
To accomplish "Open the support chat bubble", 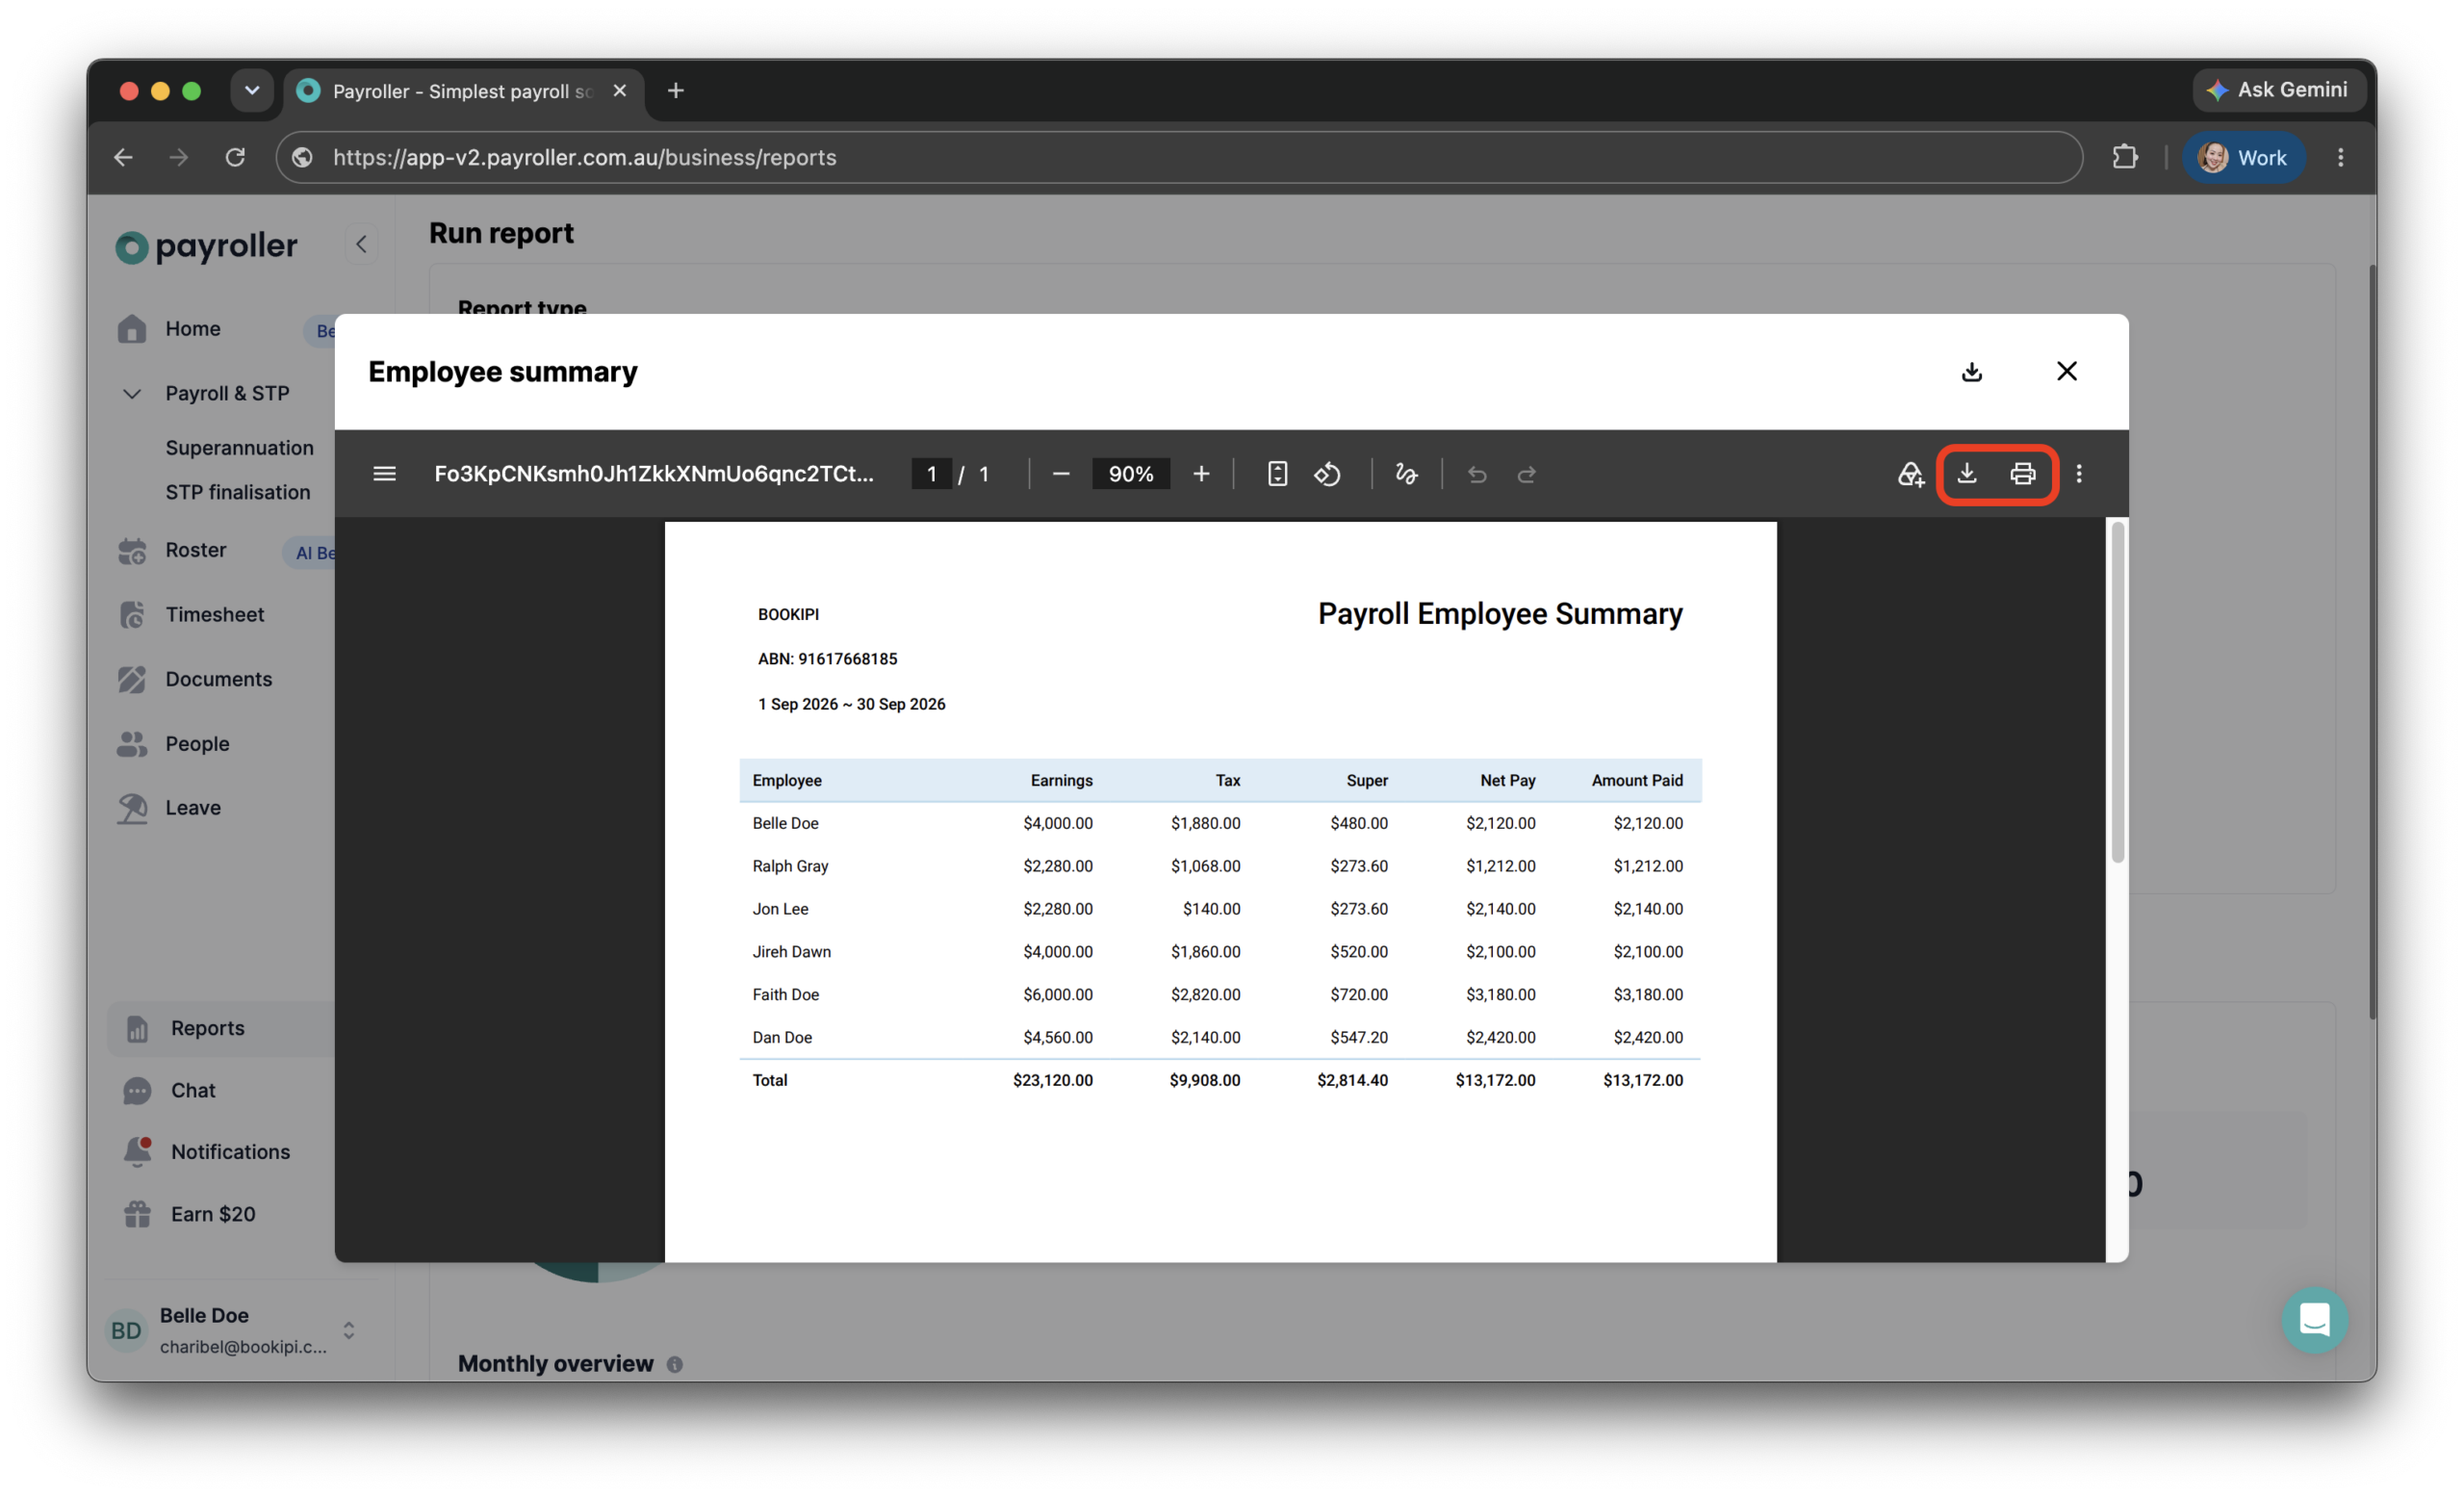I will point(2314,1321).
